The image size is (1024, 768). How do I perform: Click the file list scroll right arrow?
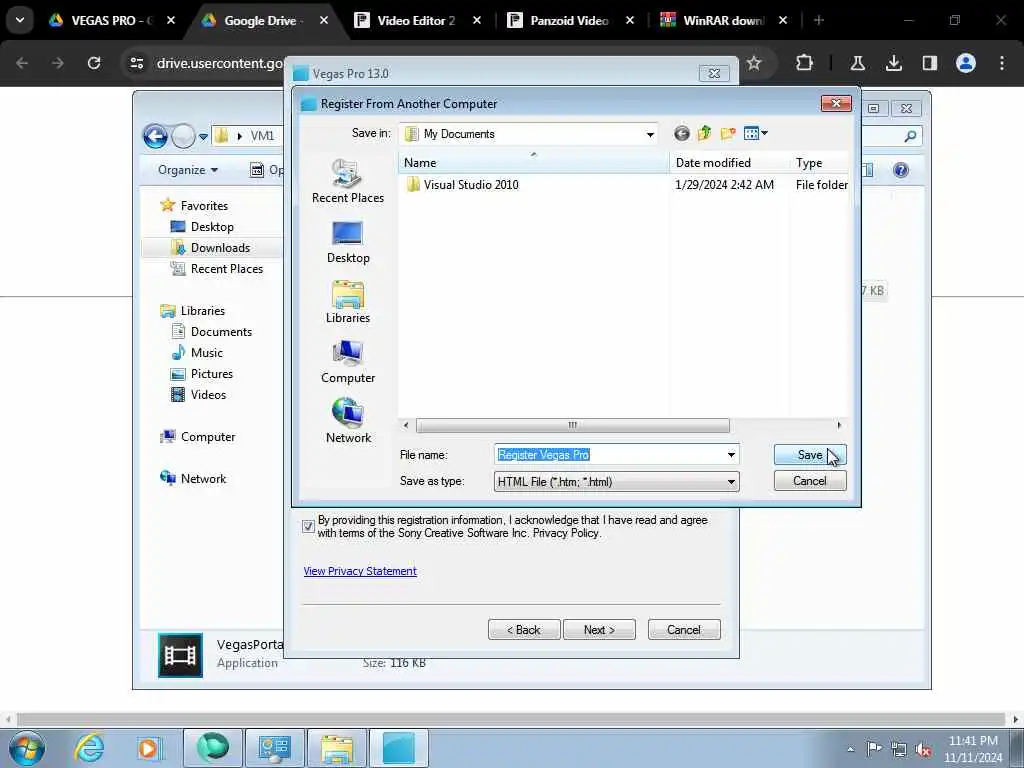tap(839, 425)
